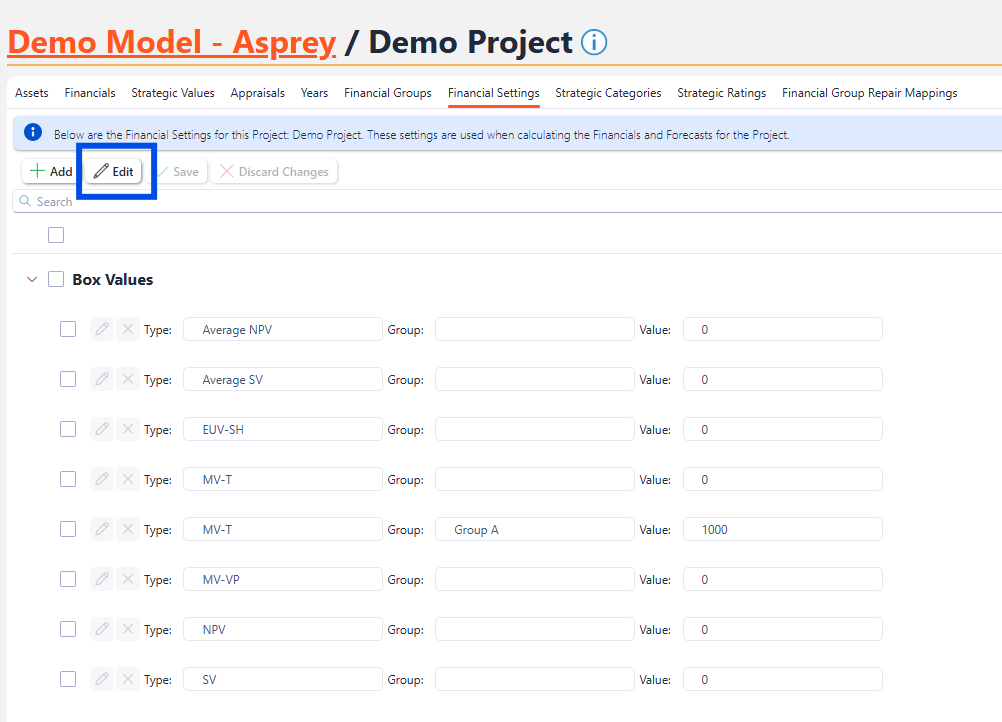The image size is (1002, 722).
Task: Click the Edit button in the toolbar
Action: (x=113, y=172)
